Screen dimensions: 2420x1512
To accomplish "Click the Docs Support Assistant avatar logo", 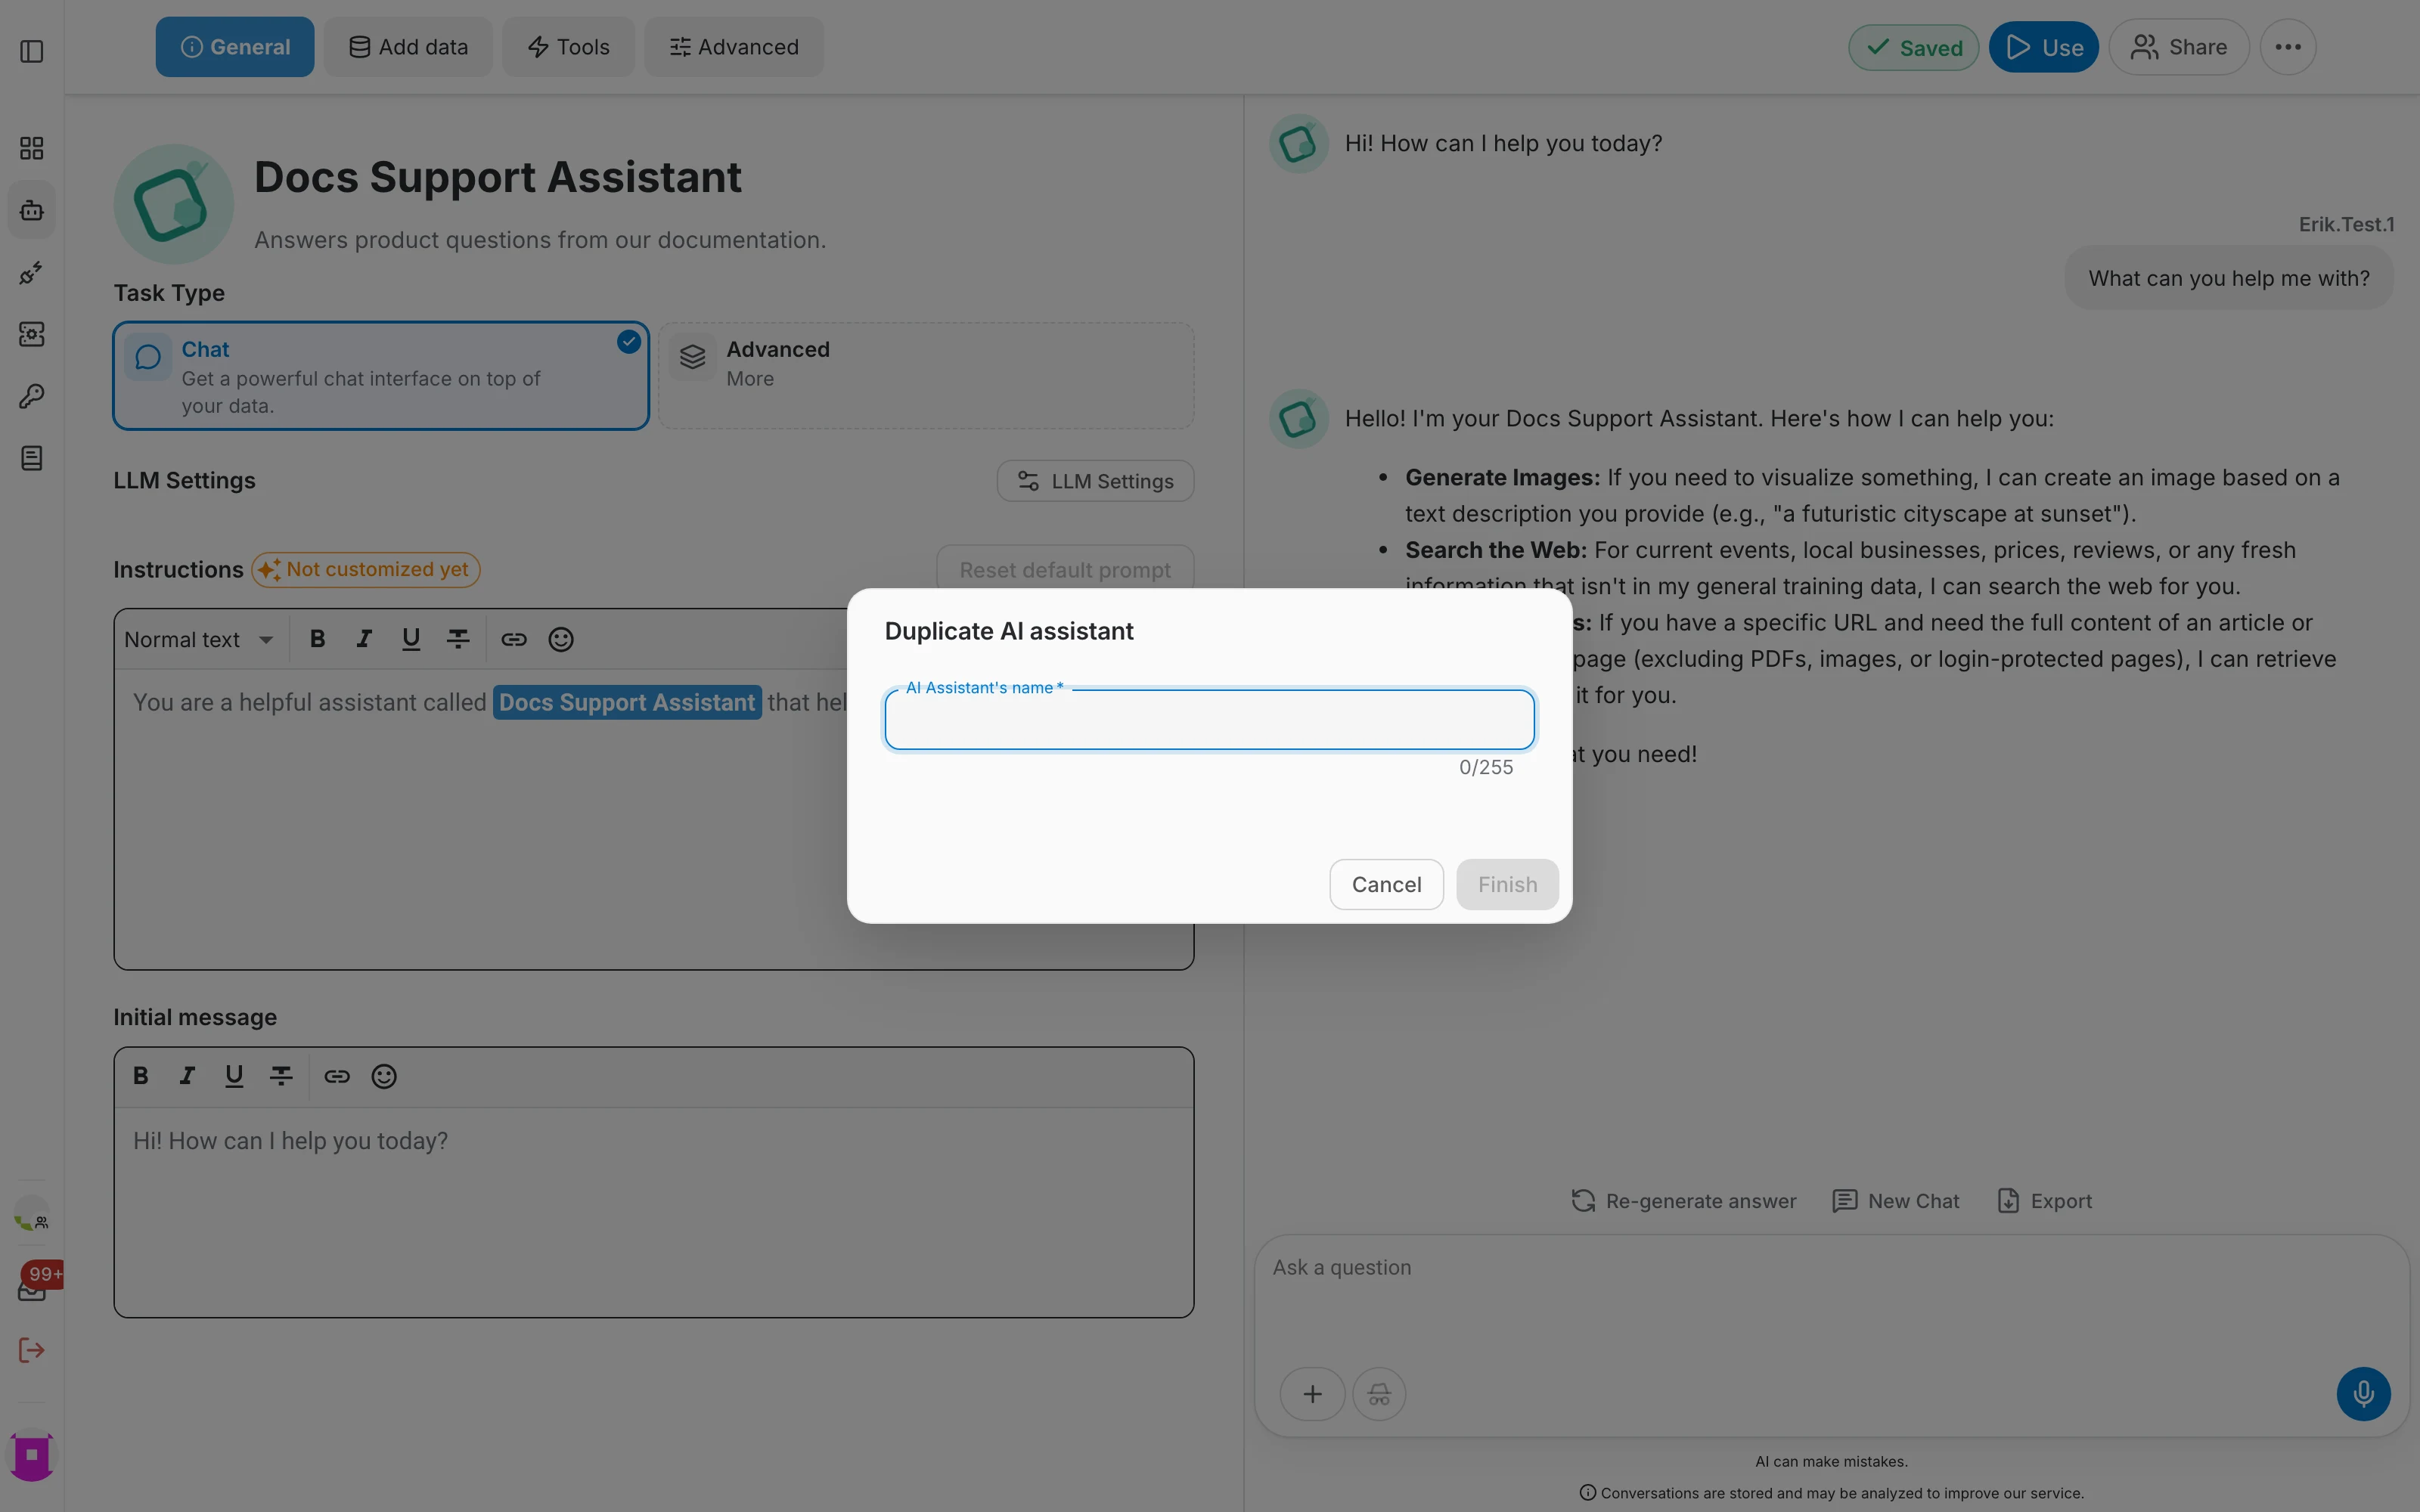I will point(174,205).
